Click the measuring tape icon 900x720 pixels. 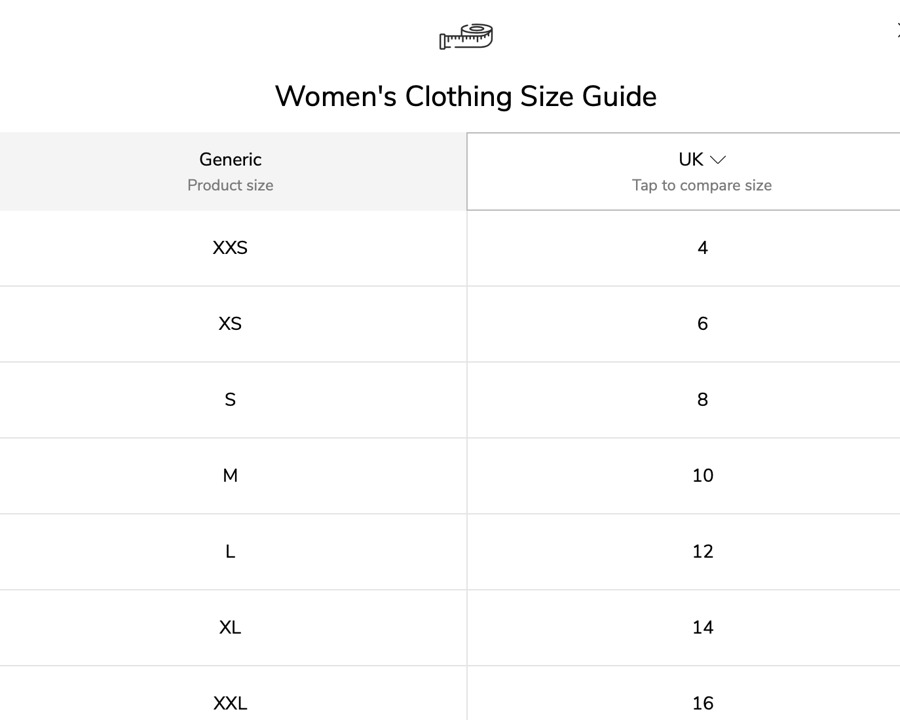coord(466,37)
